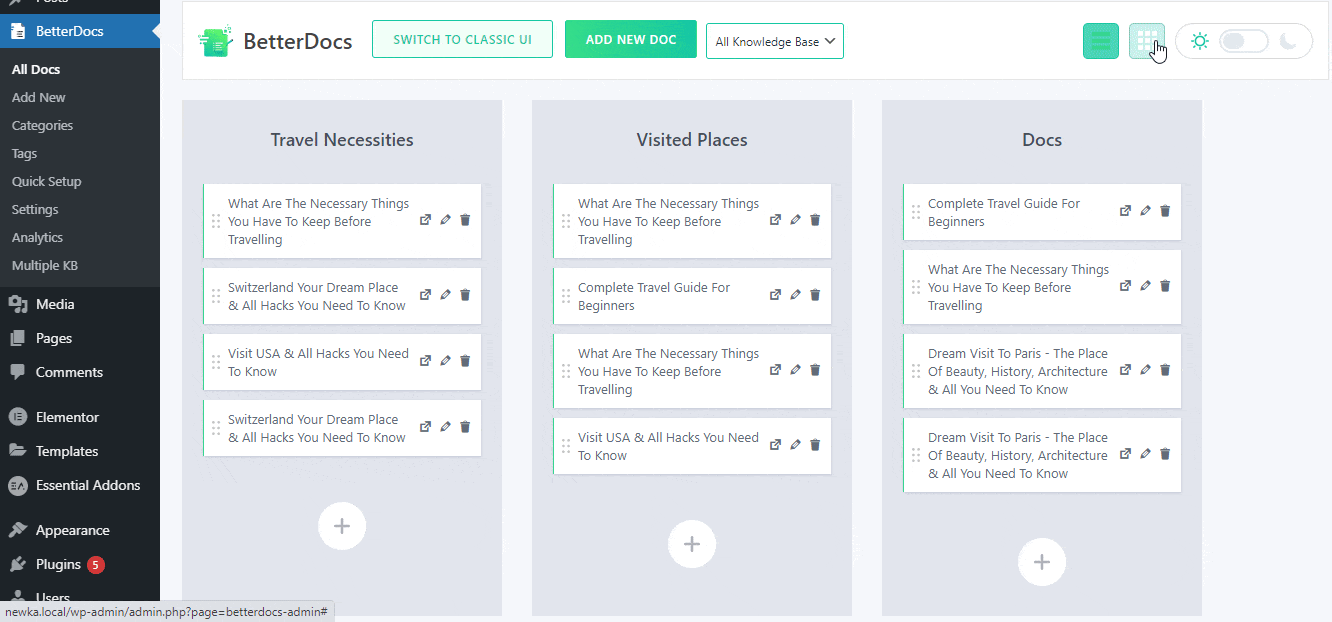This screenshot has width=1332, height=622.
Task: Switch to the grid view layout icon
Action: coord(1147,41)
